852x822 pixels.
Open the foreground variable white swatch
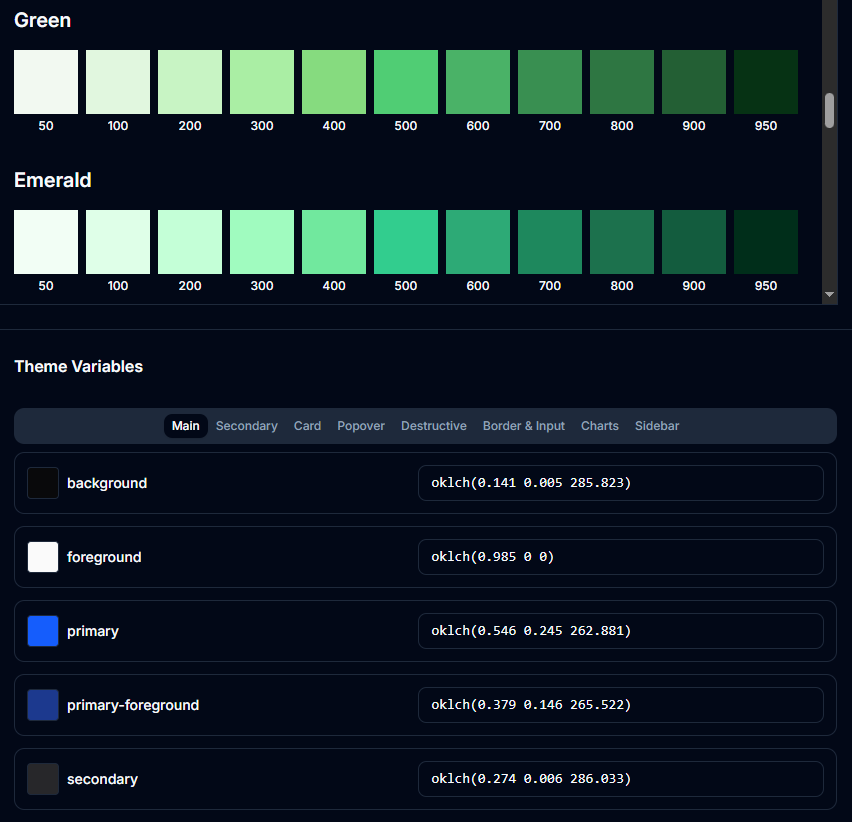coord(43,557)
